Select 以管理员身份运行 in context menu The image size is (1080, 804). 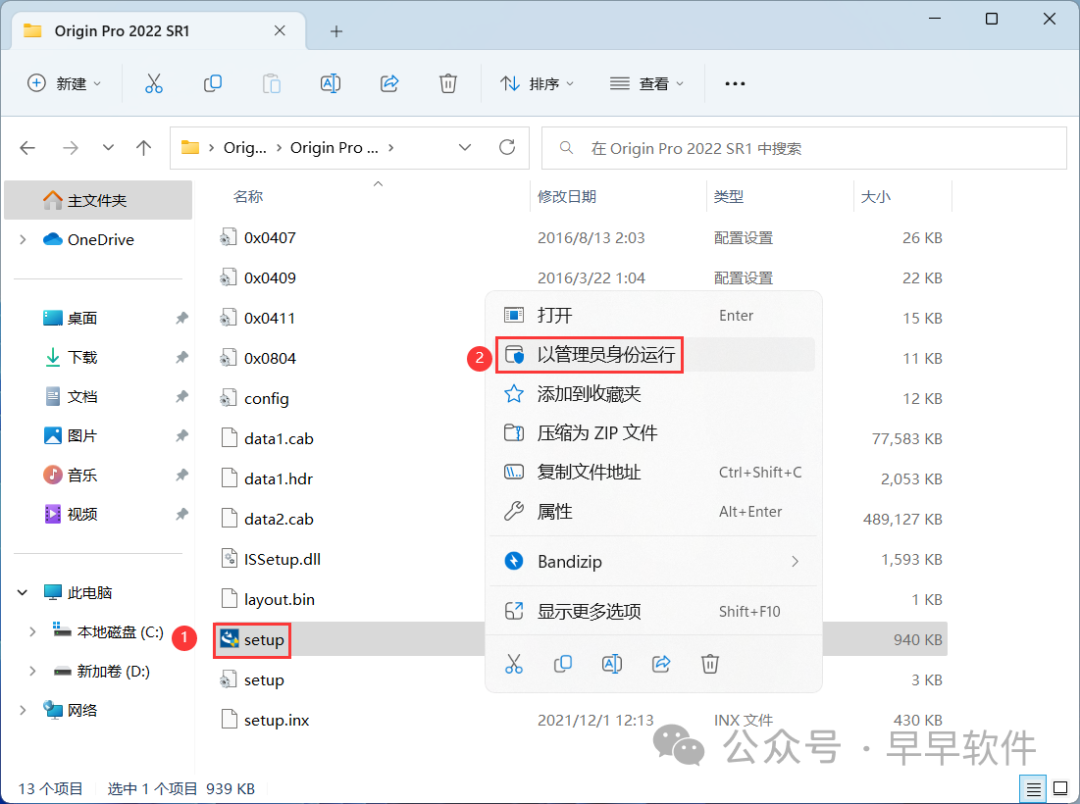click(605, 355)
